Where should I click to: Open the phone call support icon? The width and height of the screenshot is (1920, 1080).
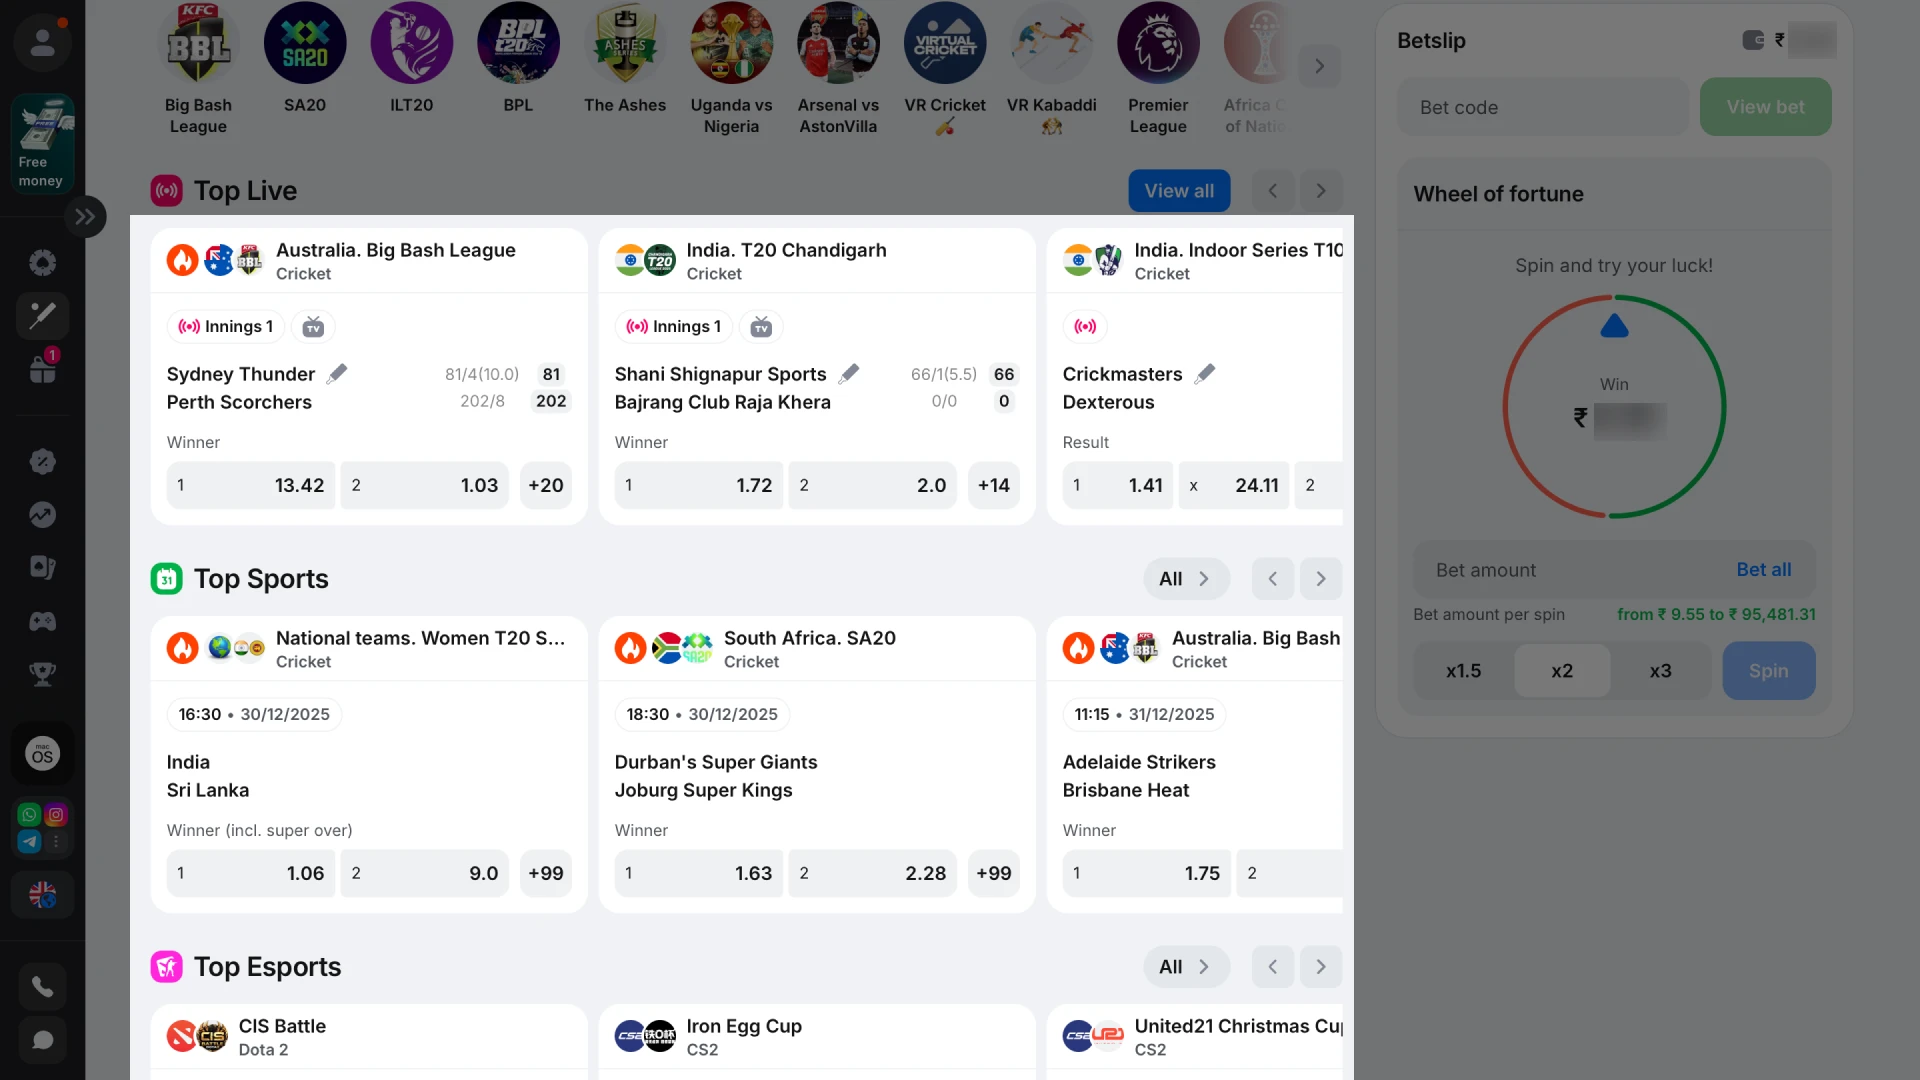[42, 987]
